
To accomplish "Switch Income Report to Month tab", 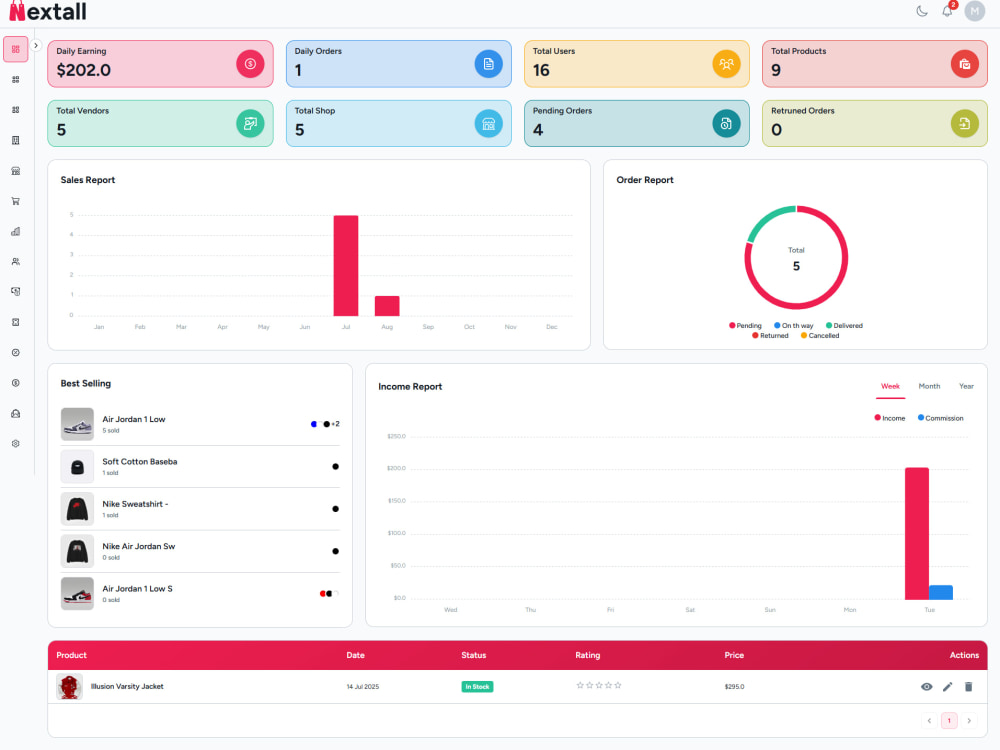I will click(929, 386).
